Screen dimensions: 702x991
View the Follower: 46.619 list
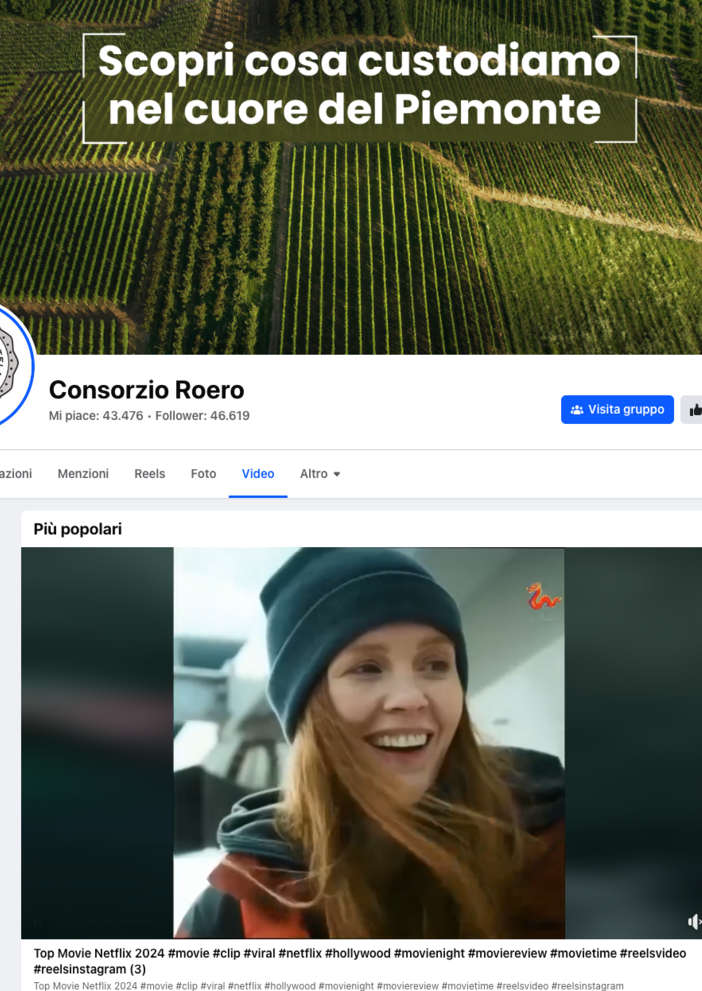202,416
